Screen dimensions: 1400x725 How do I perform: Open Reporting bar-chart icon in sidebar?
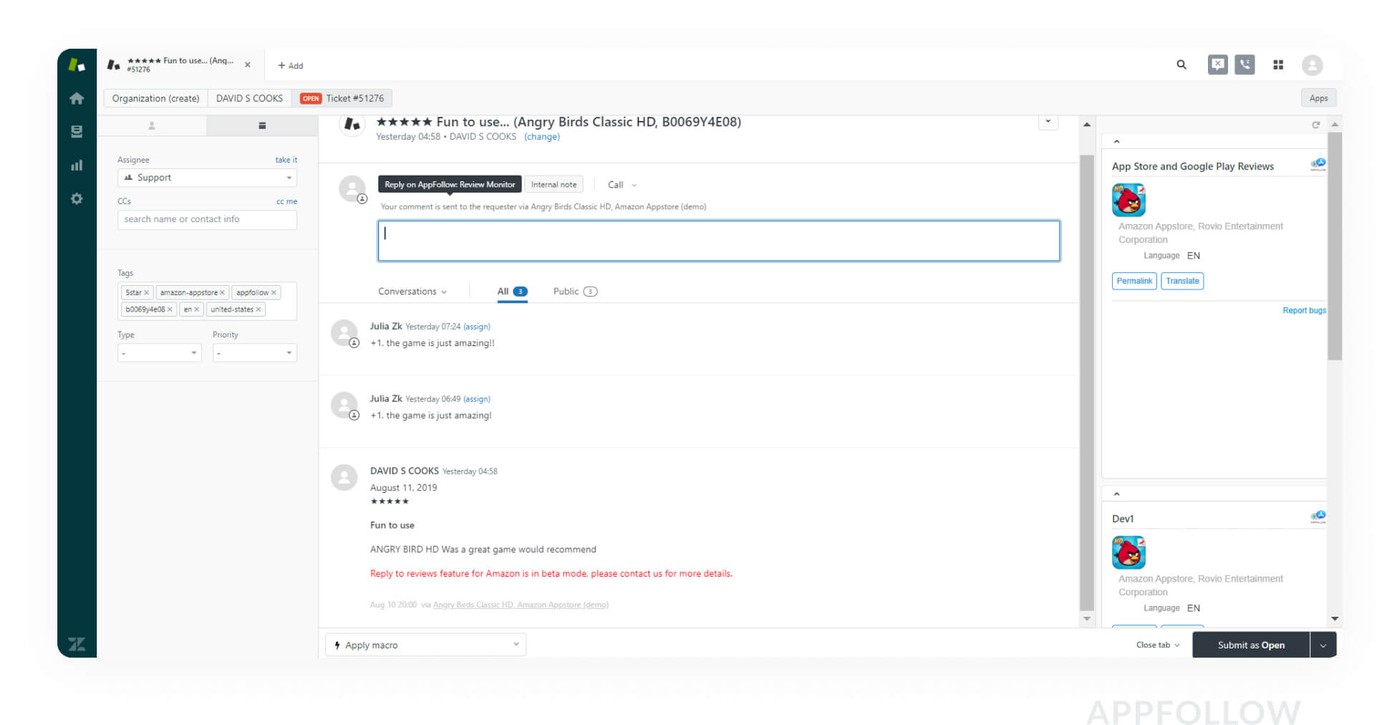(76, 165)
